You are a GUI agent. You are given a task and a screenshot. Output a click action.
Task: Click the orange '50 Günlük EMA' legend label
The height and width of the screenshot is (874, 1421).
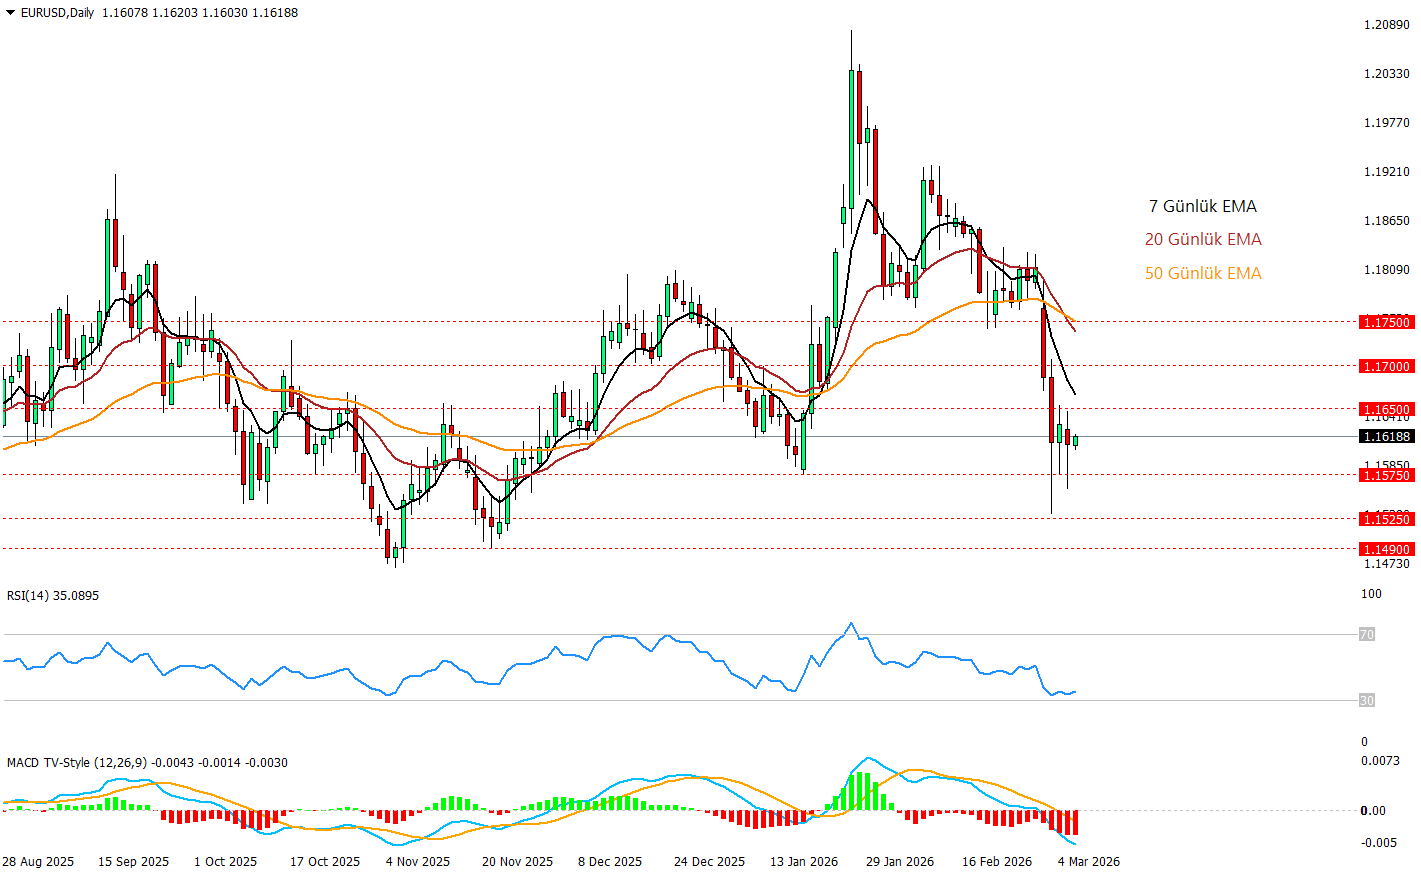click(1202, 273)
